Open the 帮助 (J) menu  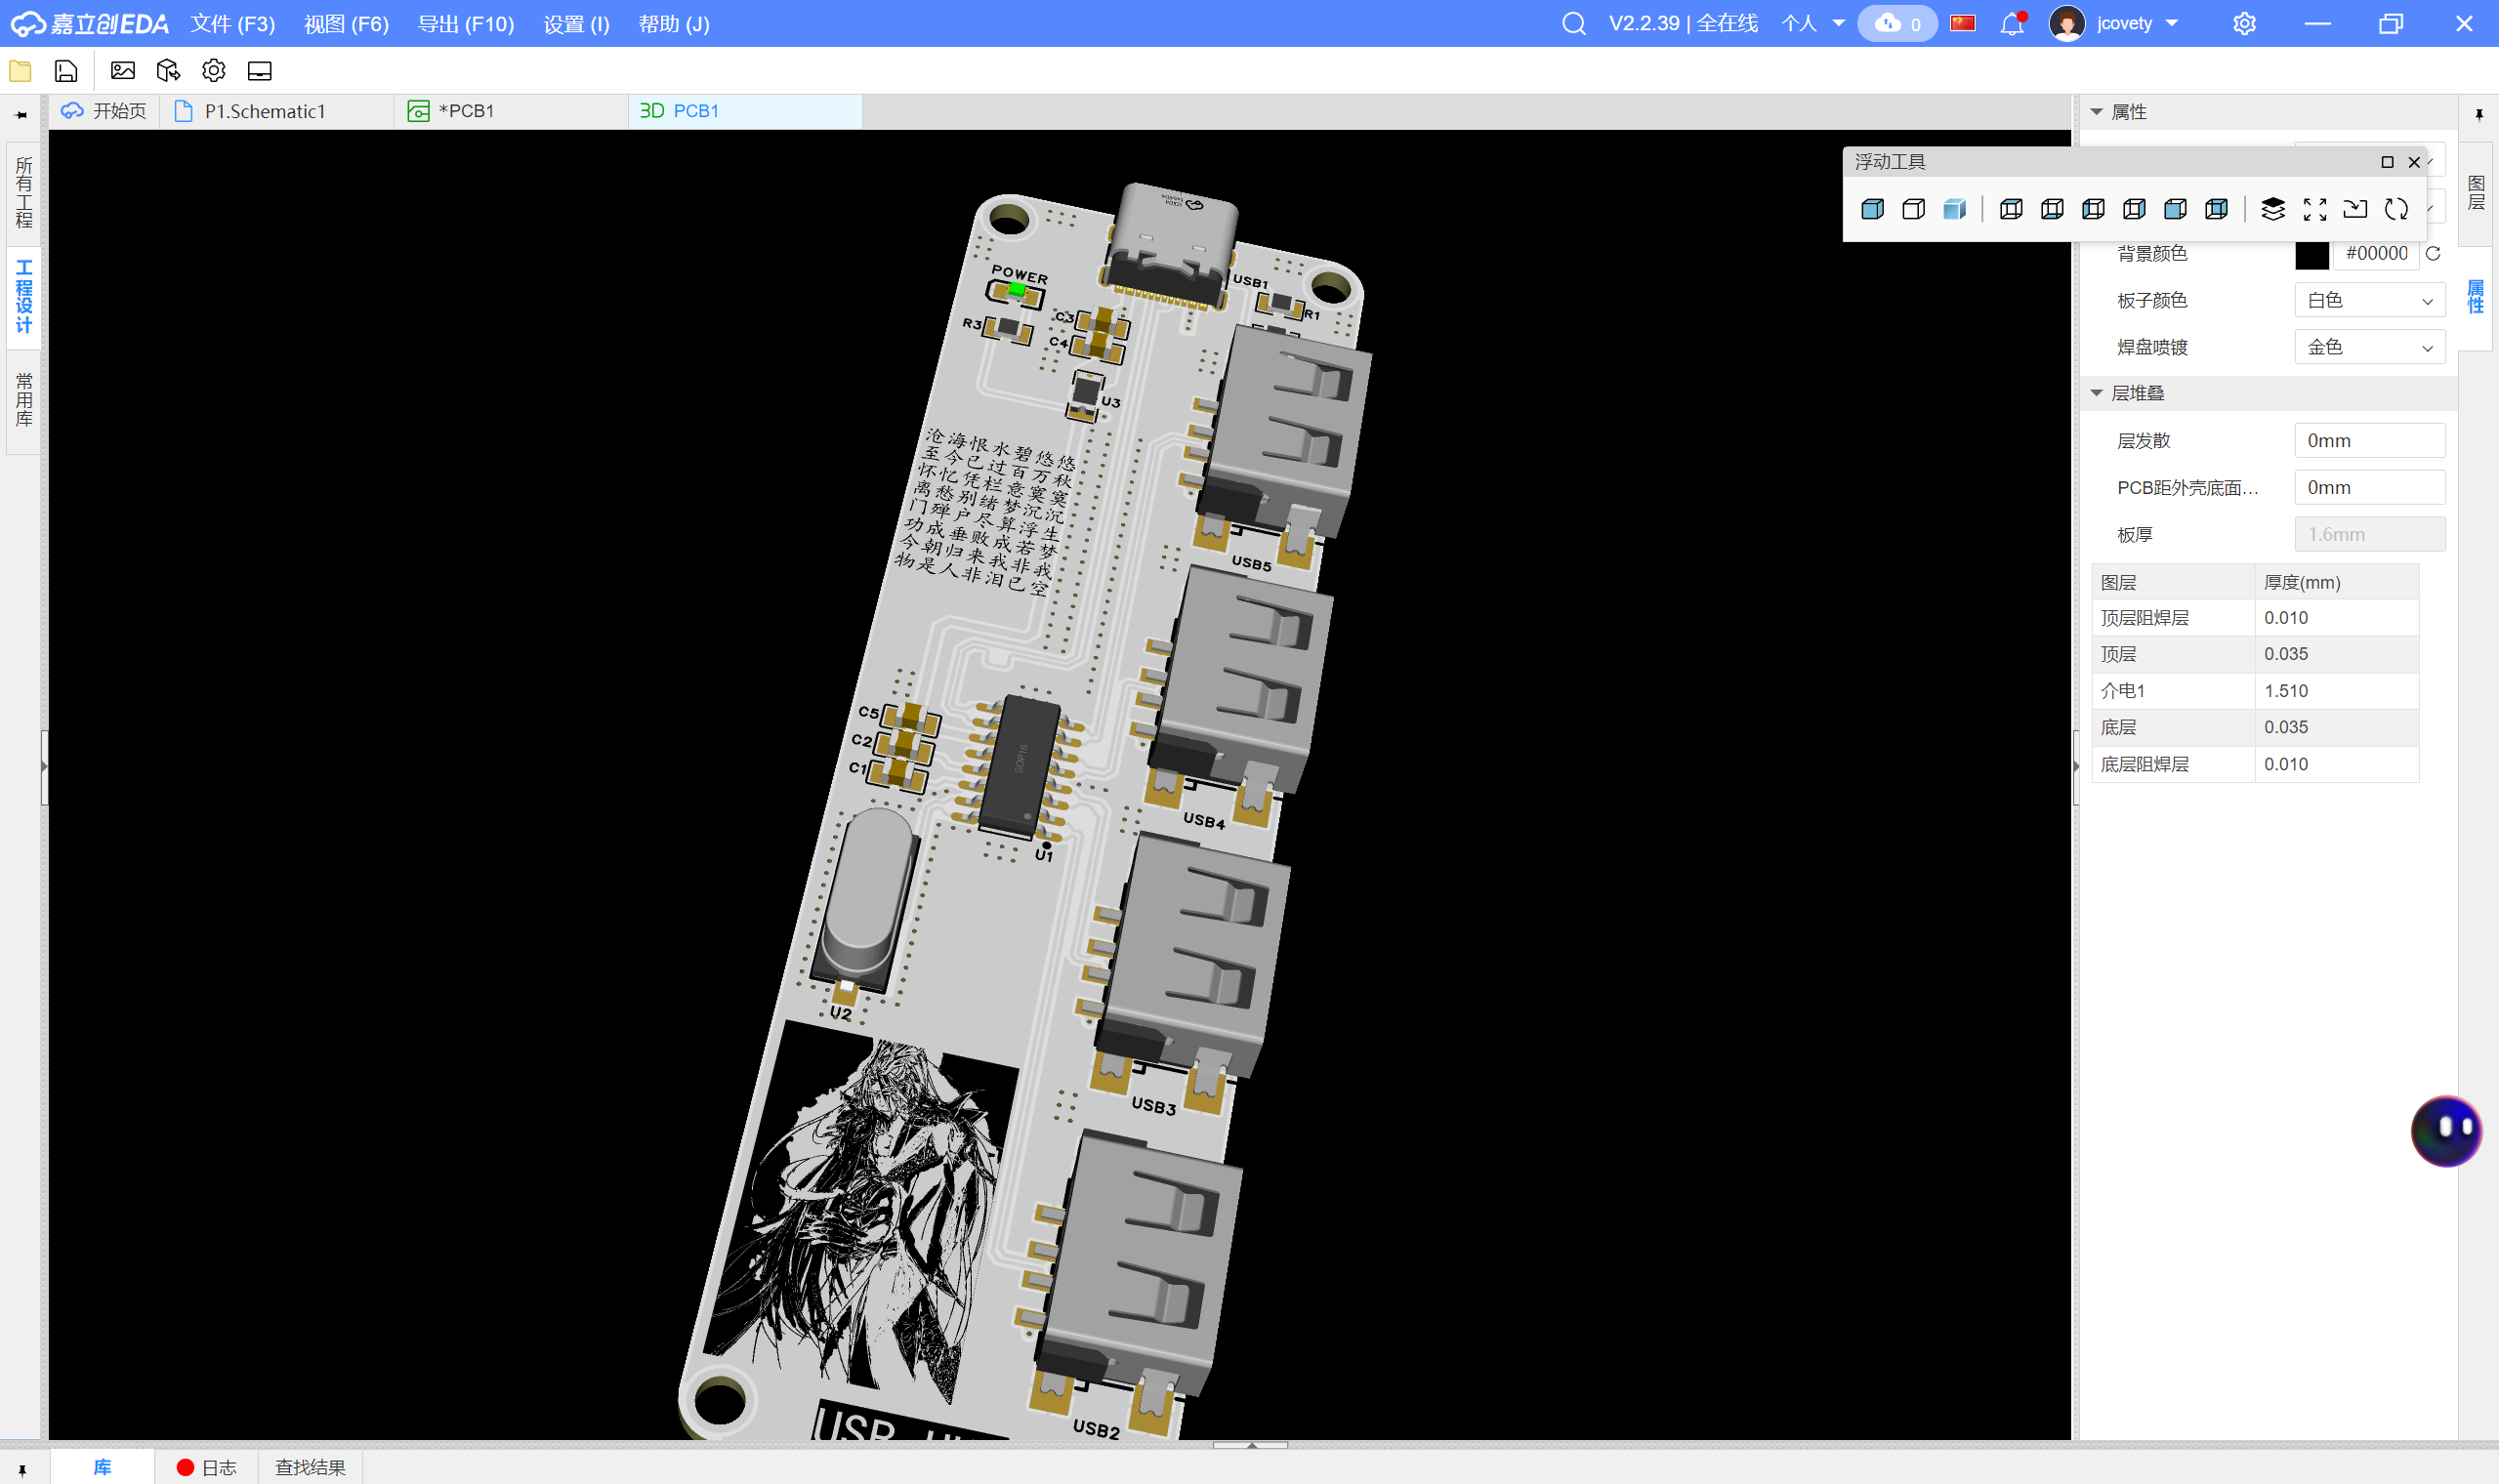point(674,24)
